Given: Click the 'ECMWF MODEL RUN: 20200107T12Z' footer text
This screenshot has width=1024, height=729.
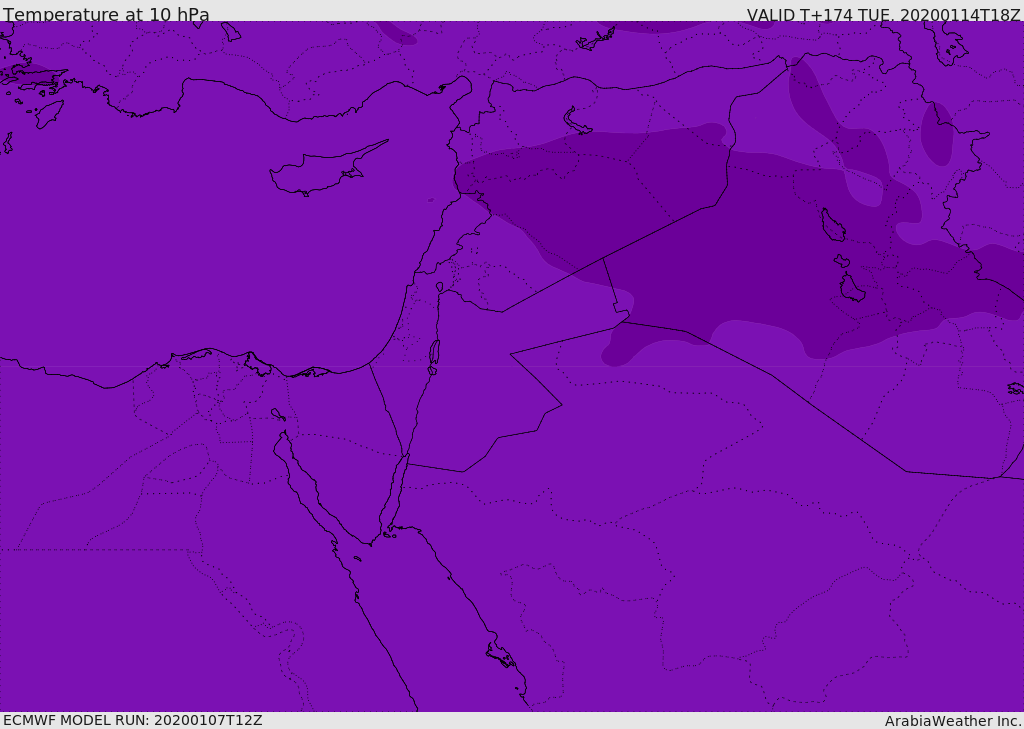Looking at the screenshot, I should 133,720.
